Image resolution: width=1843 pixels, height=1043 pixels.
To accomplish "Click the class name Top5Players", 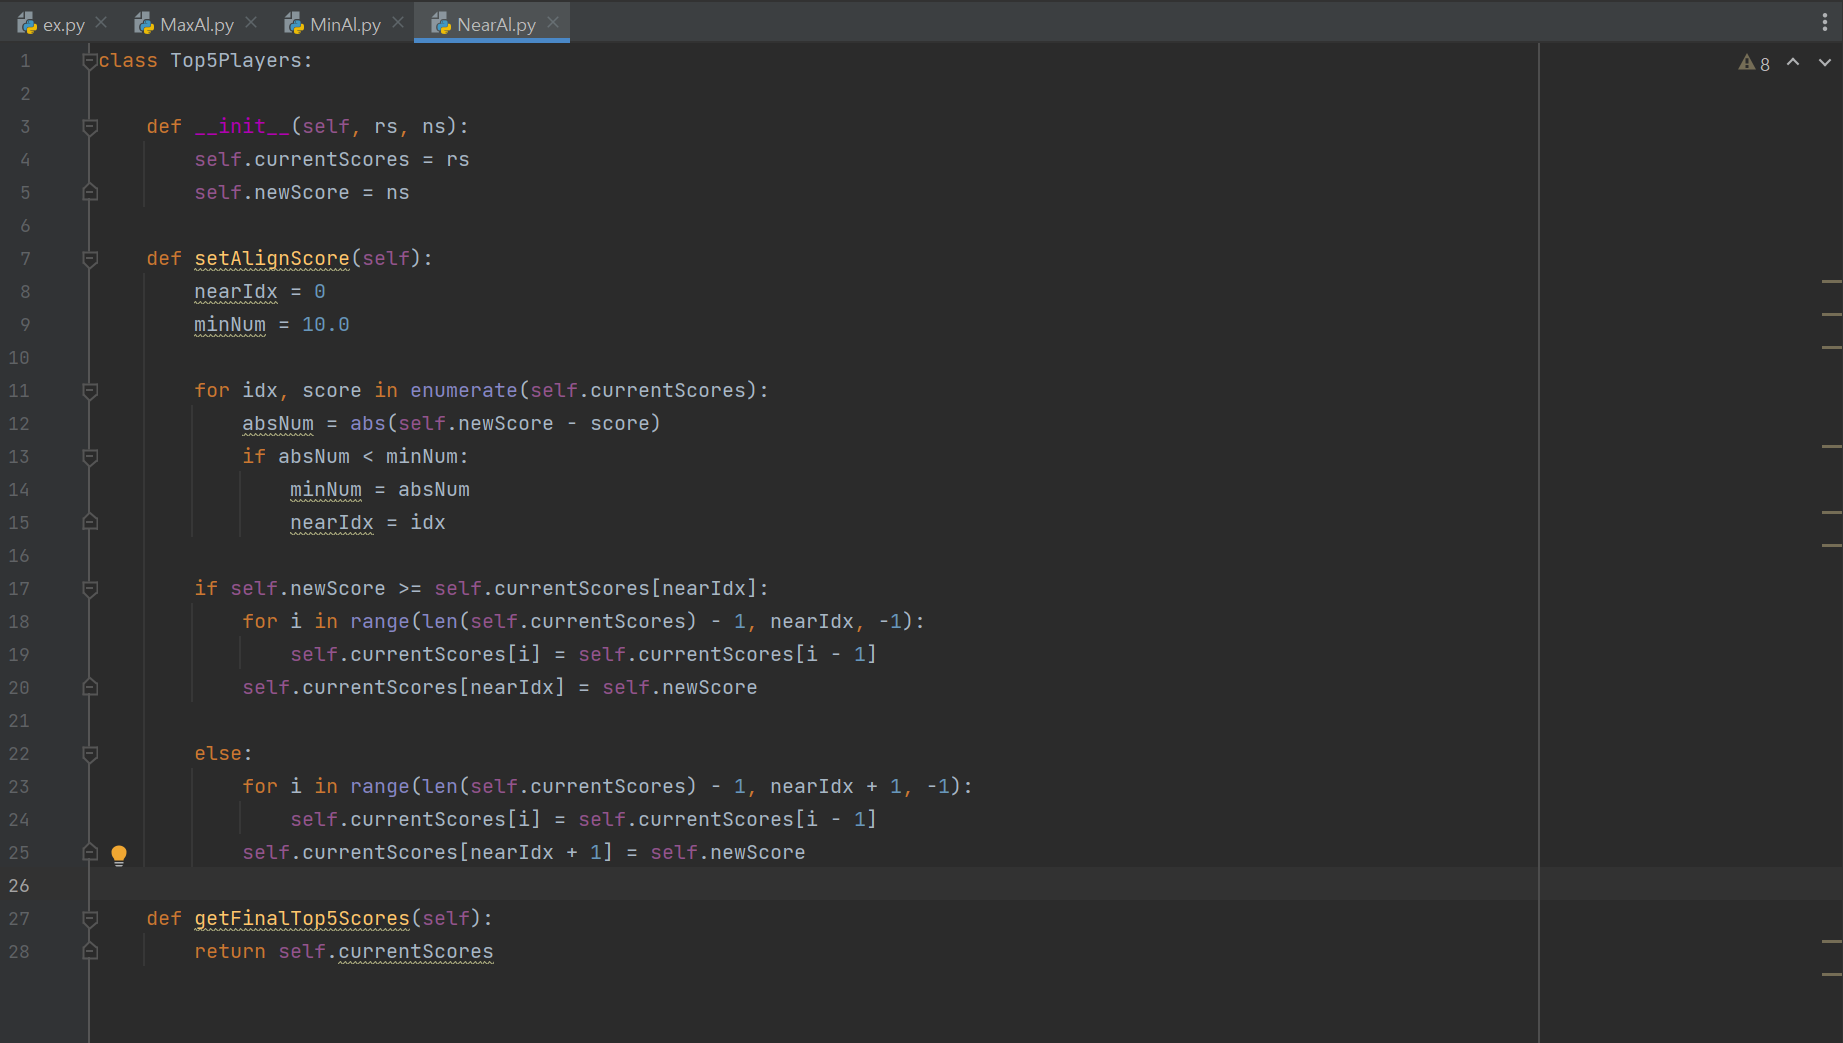I will click(x=236, y=60).
